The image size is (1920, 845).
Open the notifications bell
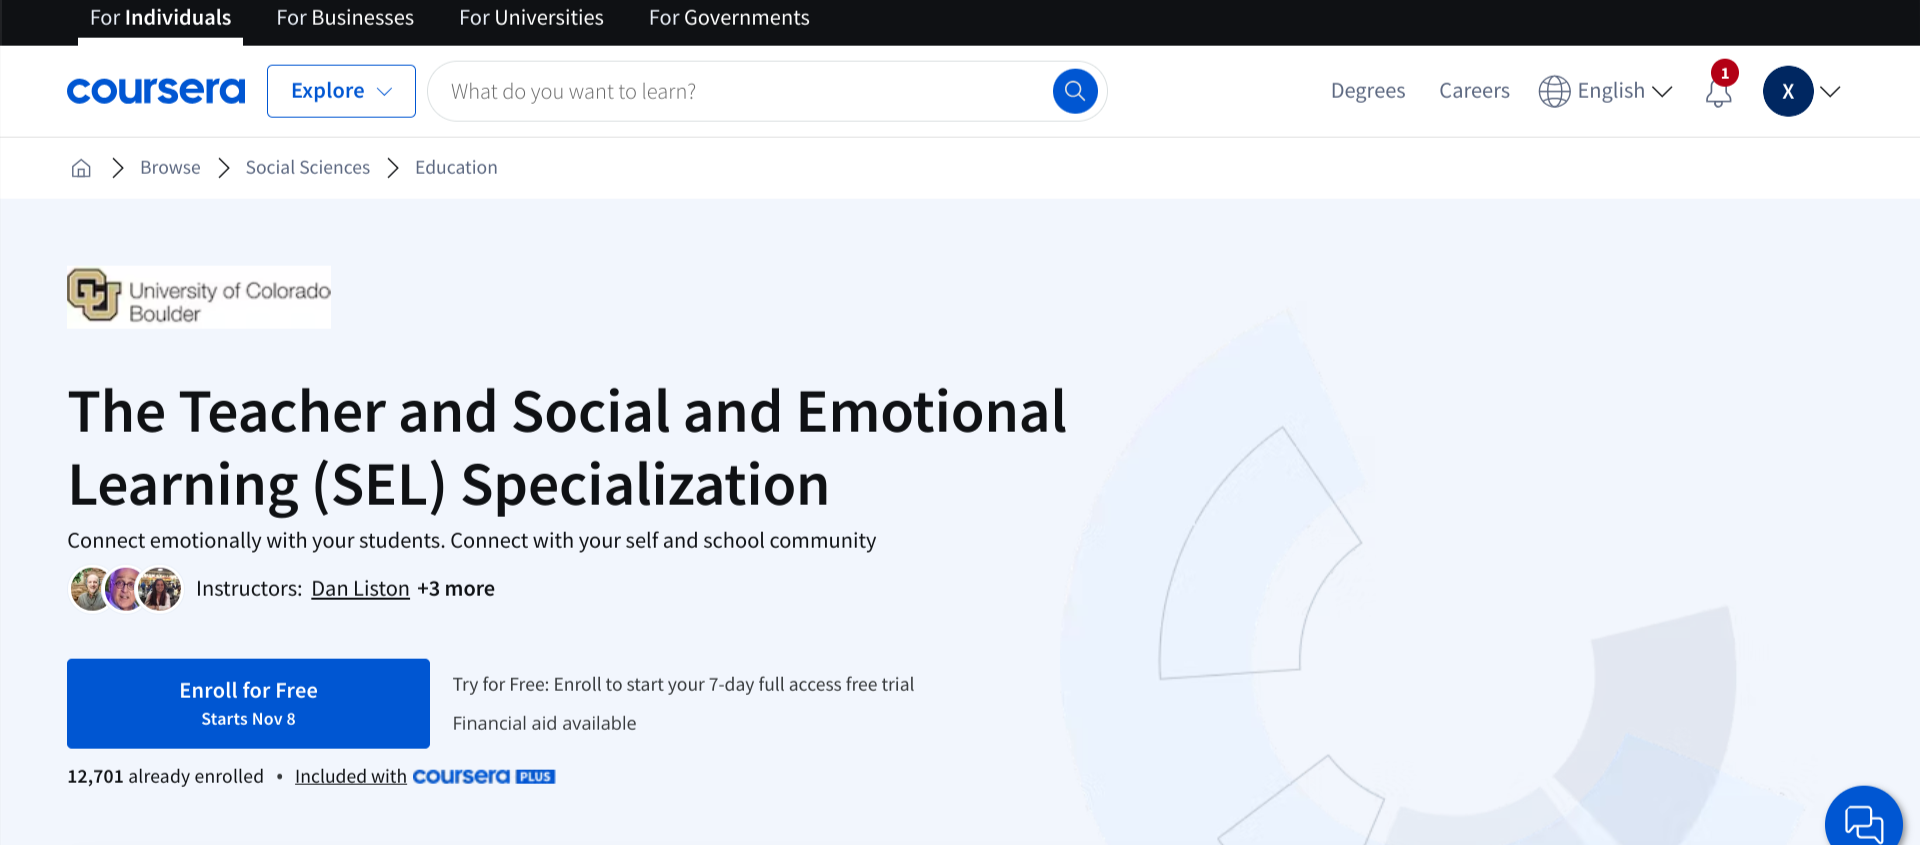coord(1719,92)
